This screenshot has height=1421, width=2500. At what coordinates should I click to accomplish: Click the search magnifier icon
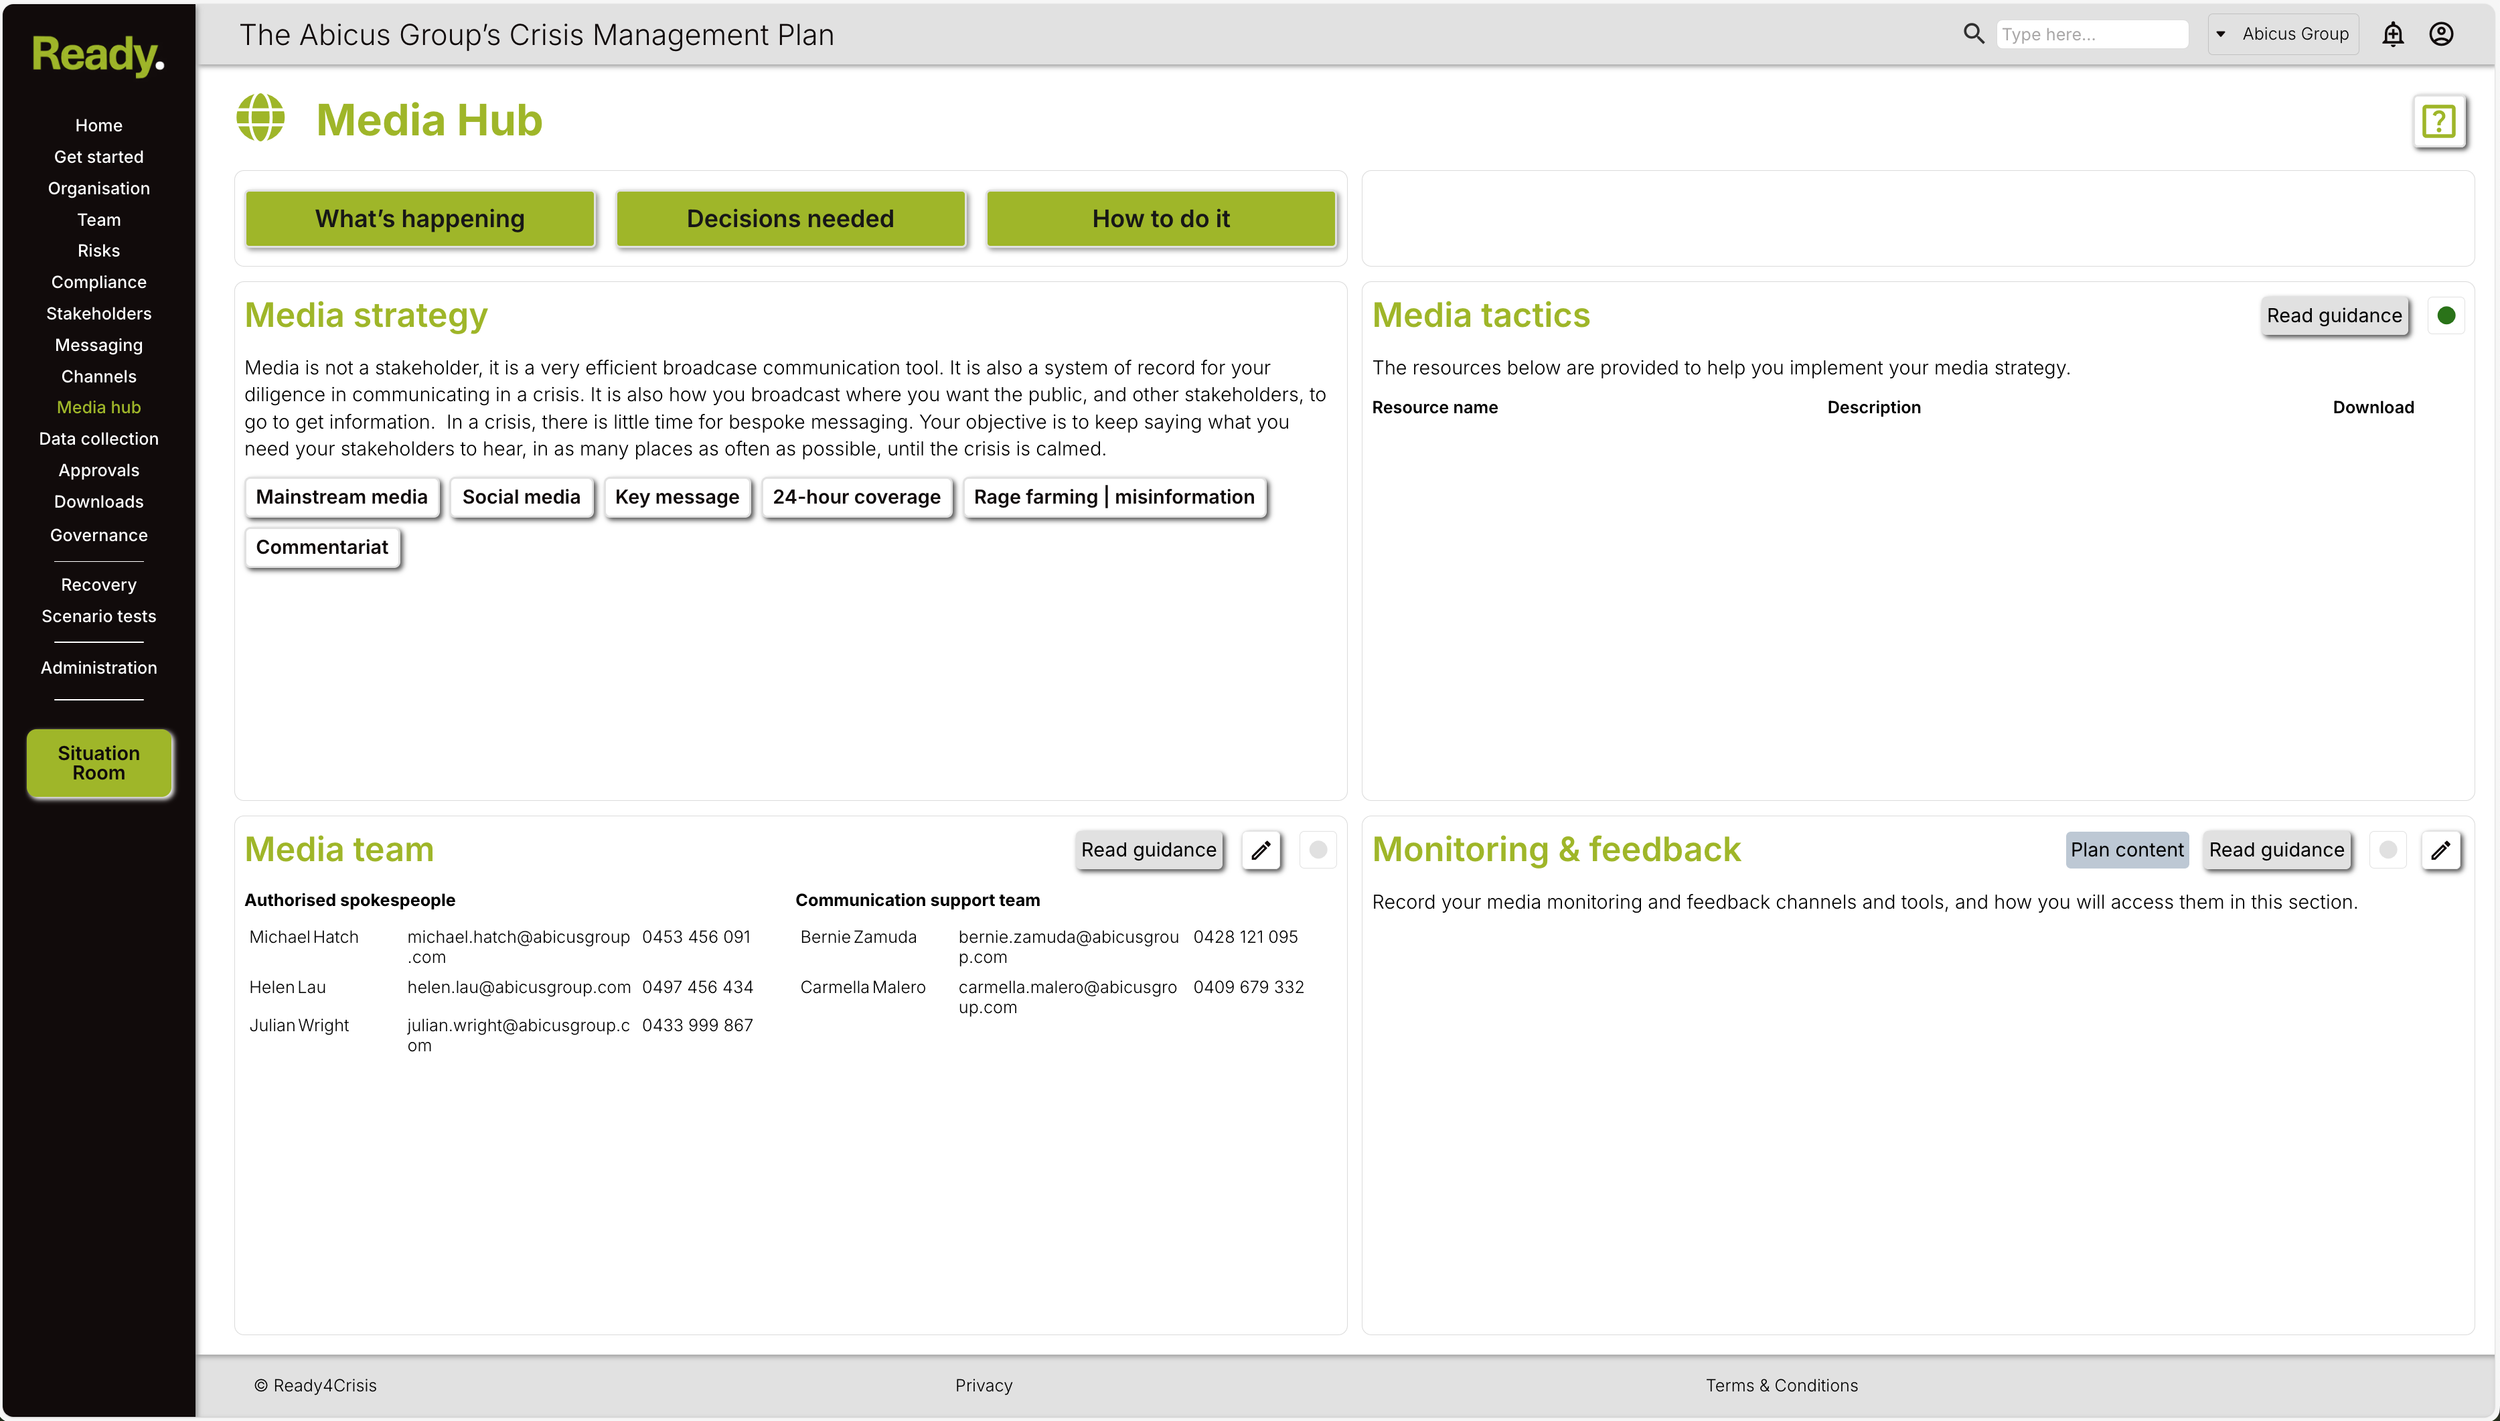coord(1973,34)
